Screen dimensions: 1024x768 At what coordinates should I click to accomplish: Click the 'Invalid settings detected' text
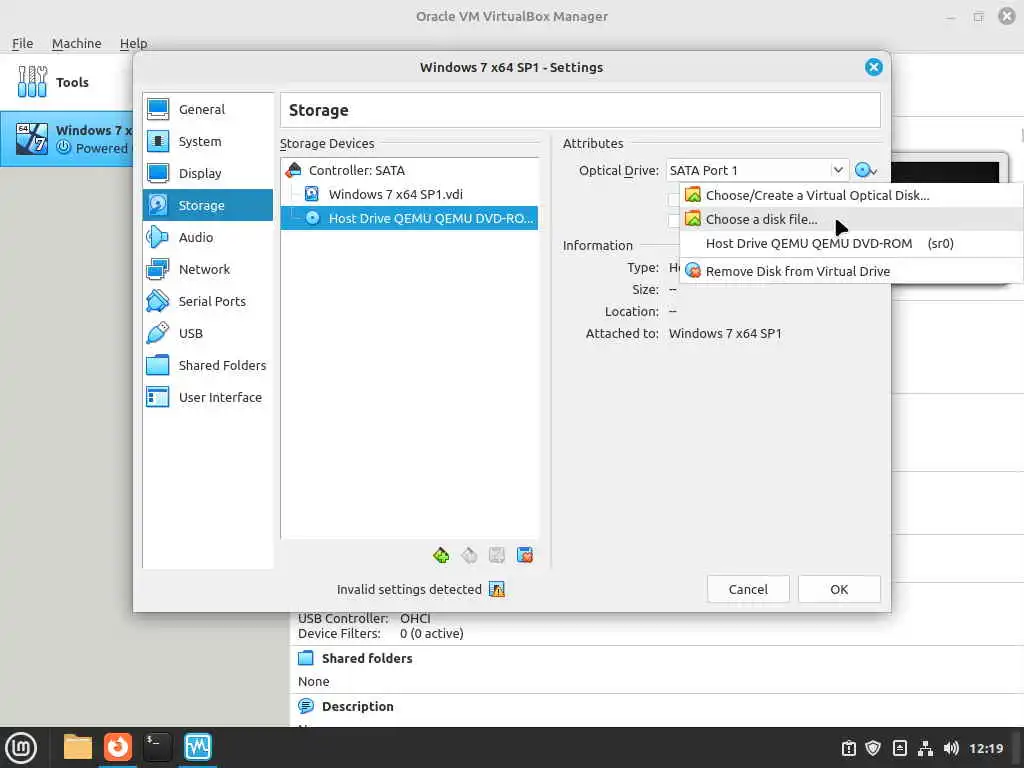pos(409,589)
